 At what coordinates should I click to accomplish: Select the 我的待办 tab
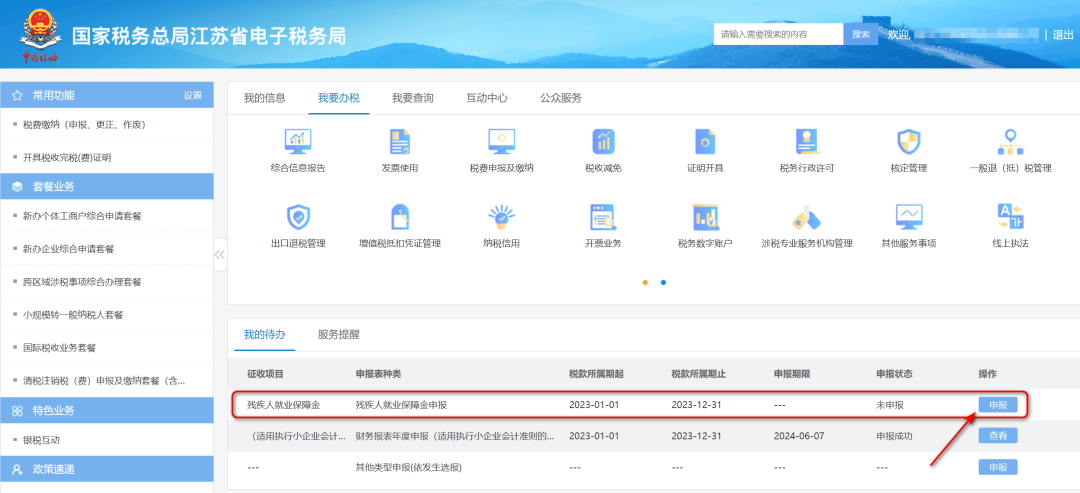point(264,335)
